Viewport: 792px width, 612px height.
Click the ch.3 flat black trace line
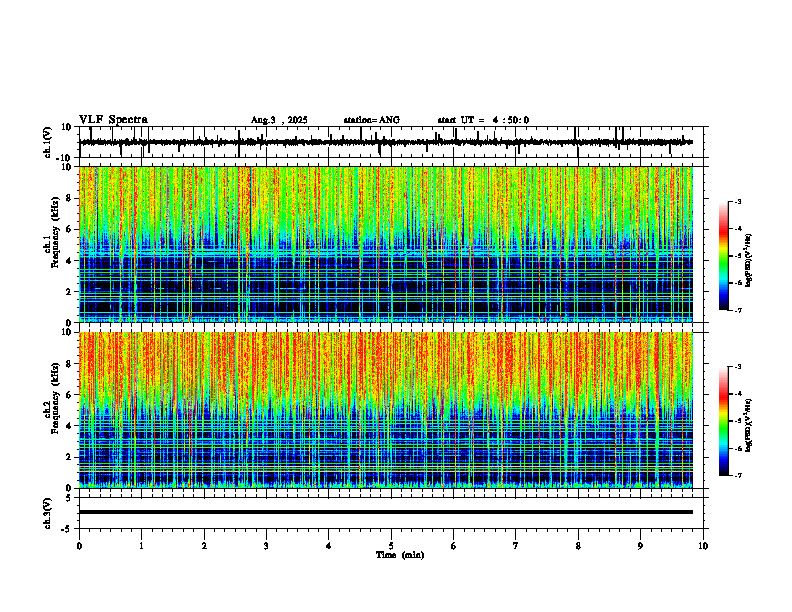(386, 512)
